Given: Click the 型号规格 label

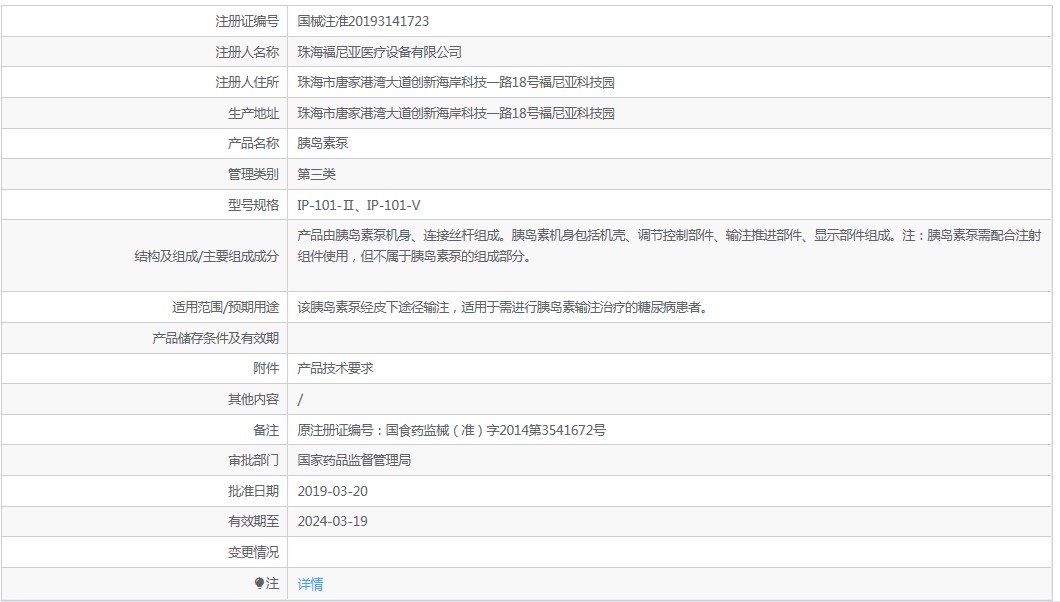Looking at the screenshot, I should pos(253,205).
